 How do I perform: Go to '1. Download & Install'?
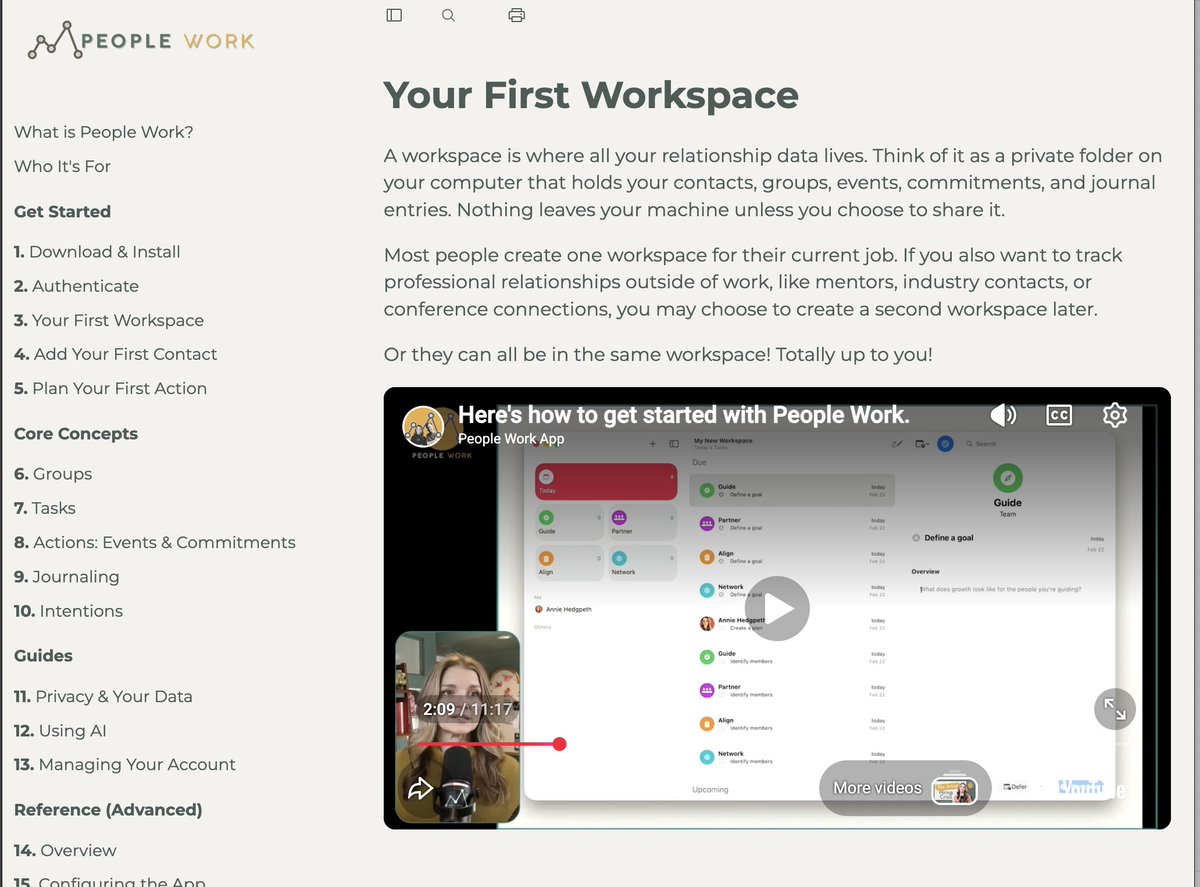pos(97,252)
